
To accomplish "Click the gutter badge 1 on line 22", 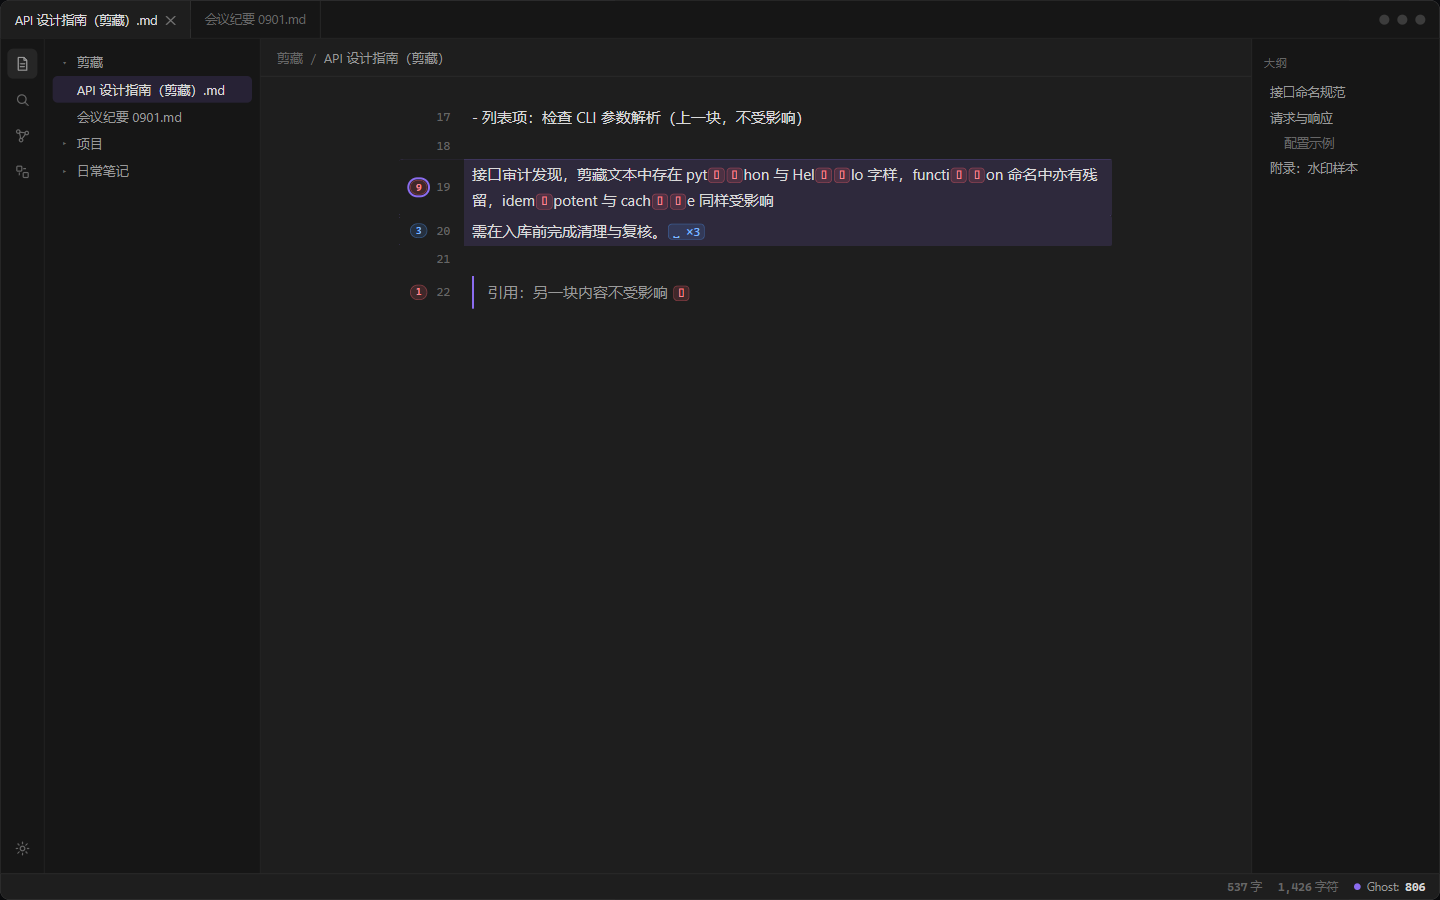I will coord(418,292).
